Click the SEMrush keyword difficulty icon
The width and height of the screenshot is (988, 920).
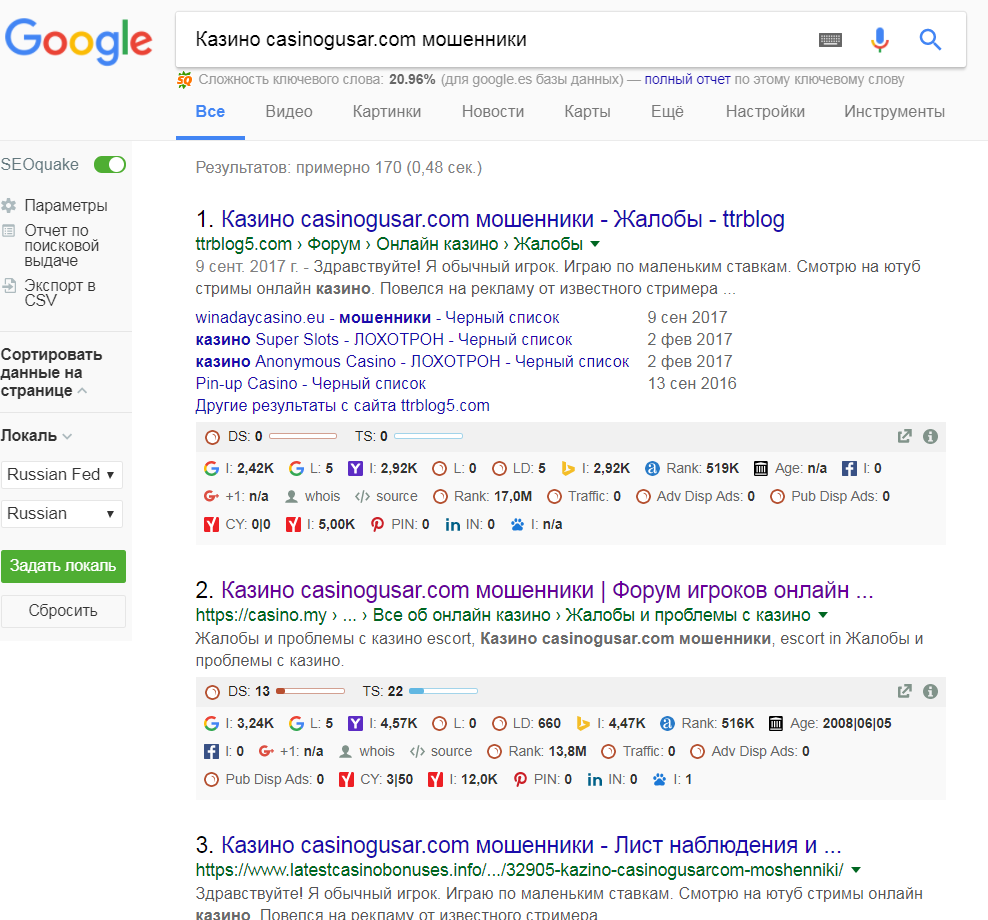185,80
